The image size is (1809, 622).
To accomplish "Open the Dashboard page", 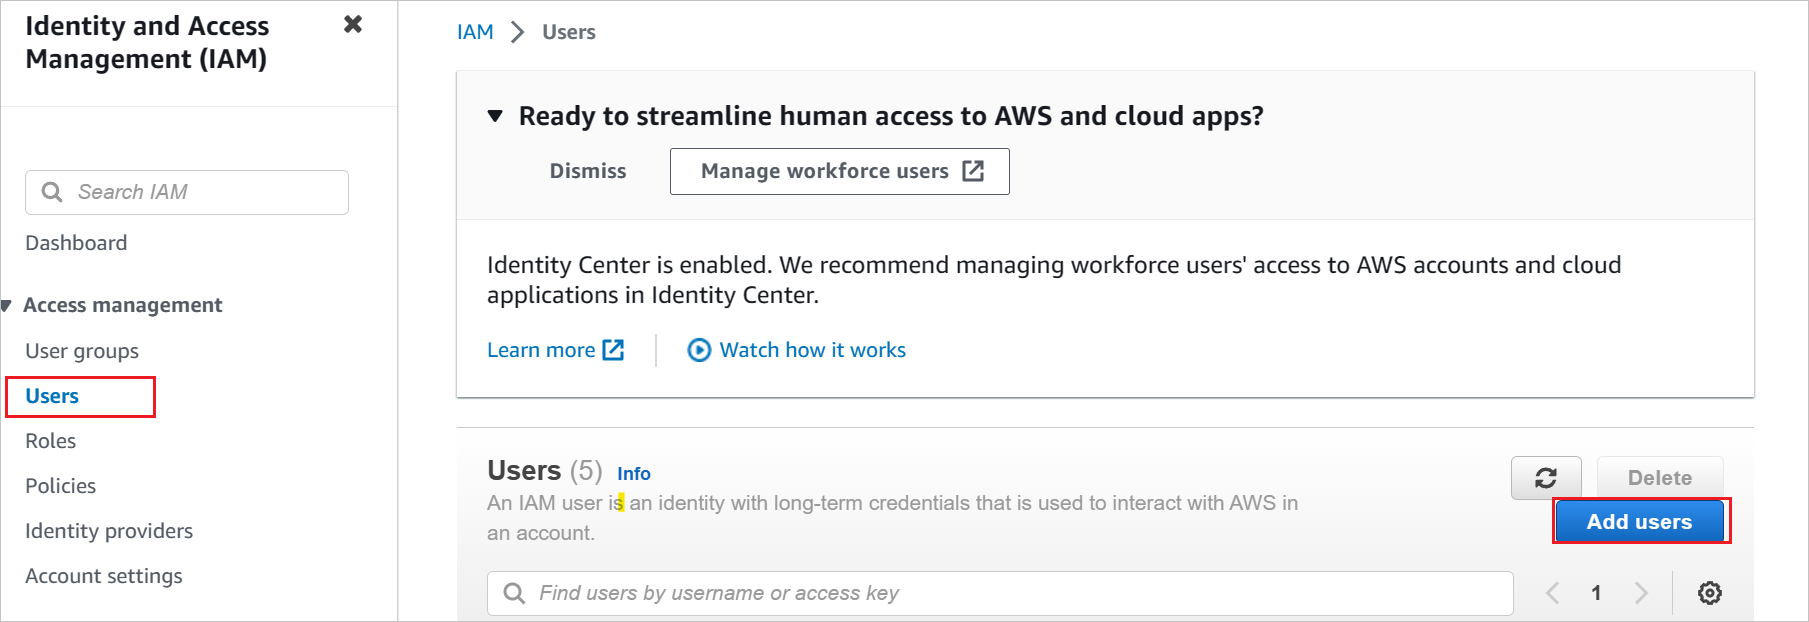I will point(76,243).
